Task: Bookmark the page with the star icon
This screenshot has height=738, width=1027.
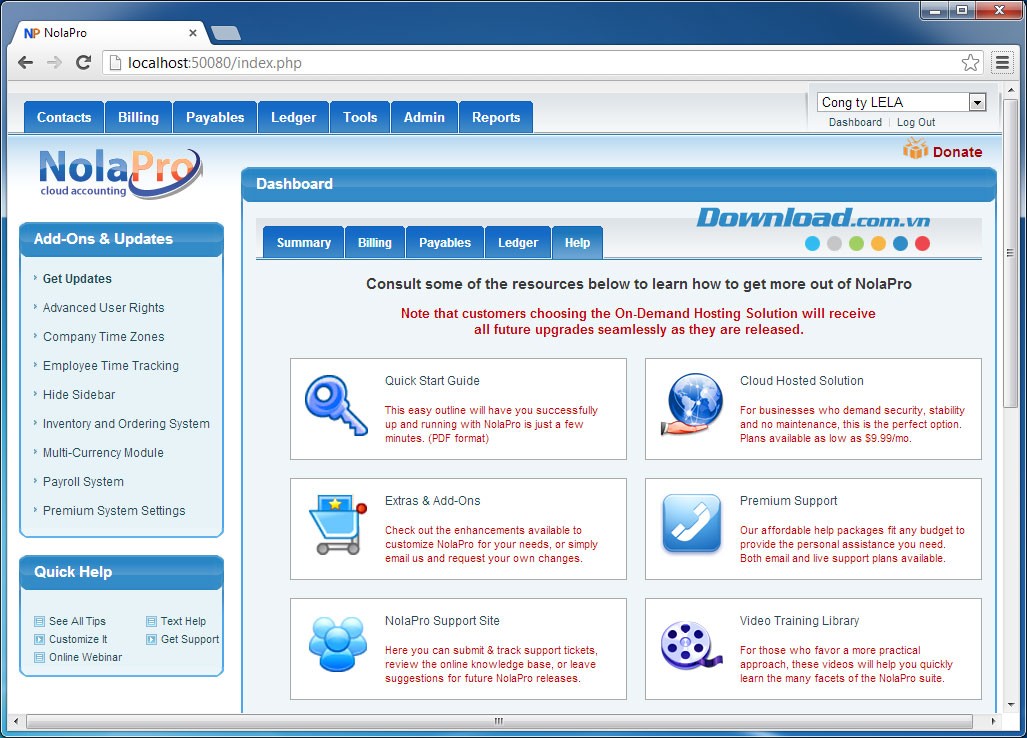Action: 970,63
